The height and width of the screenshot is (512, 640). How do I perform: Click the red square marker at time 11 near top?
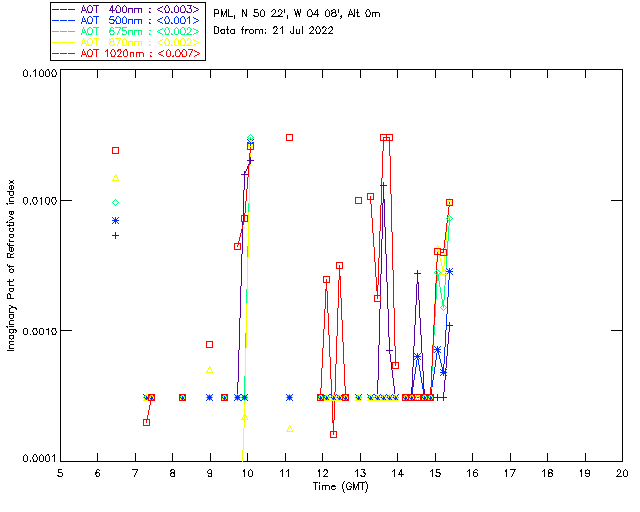289,138
